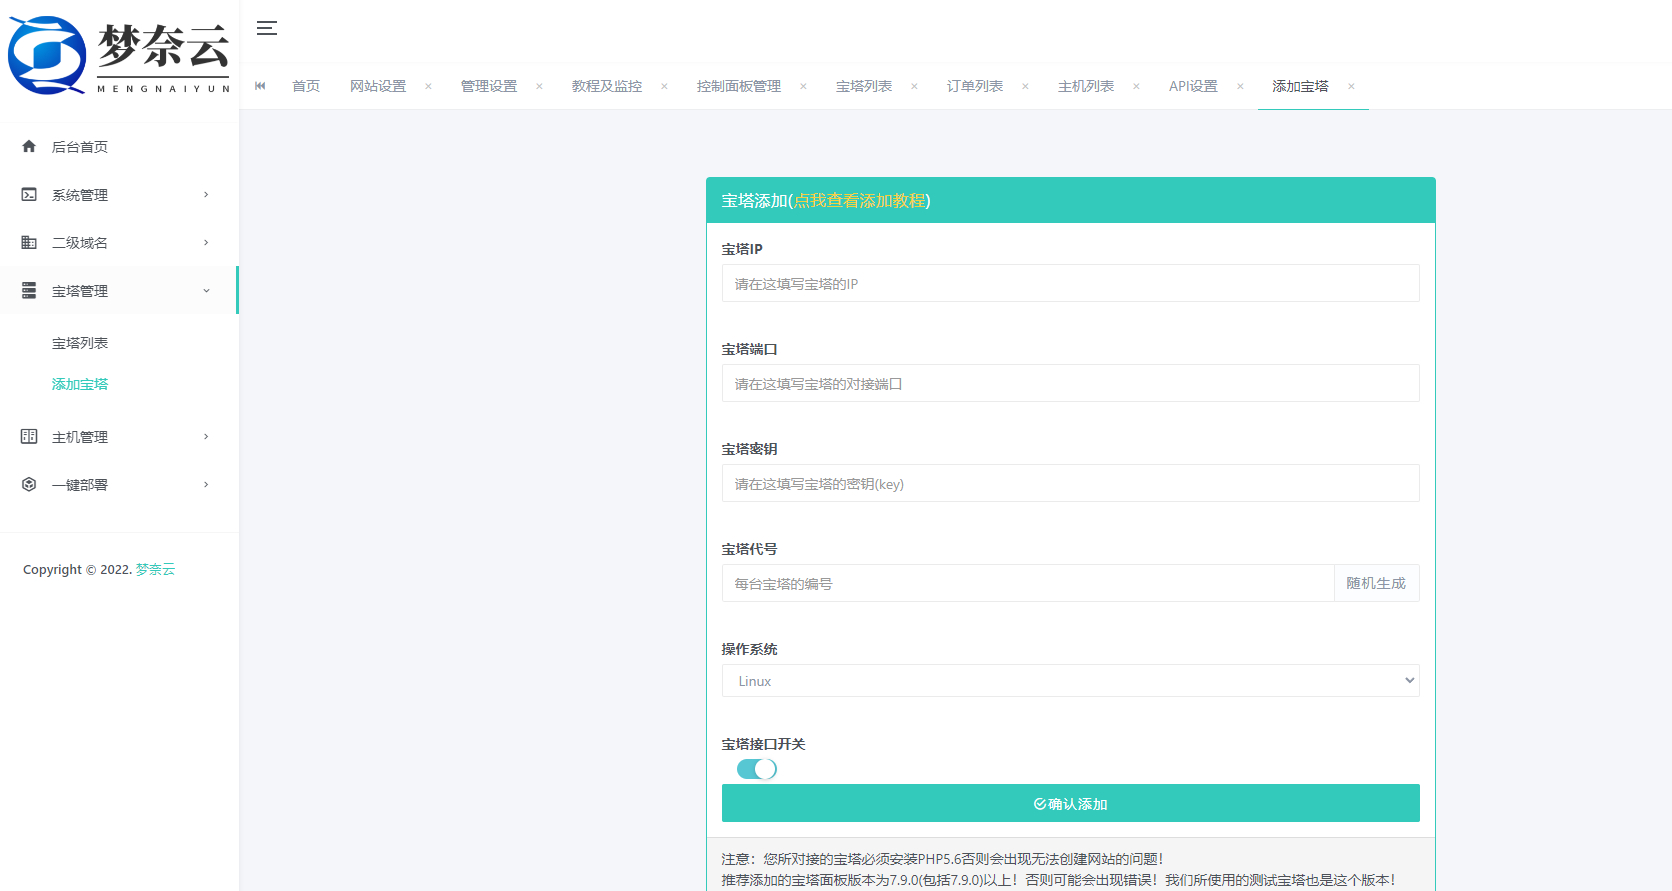Open the 操作系统 Linux dropdown
This screenshot has height=891, width=1672.
pyautogui.click(x=1070, y=681)
